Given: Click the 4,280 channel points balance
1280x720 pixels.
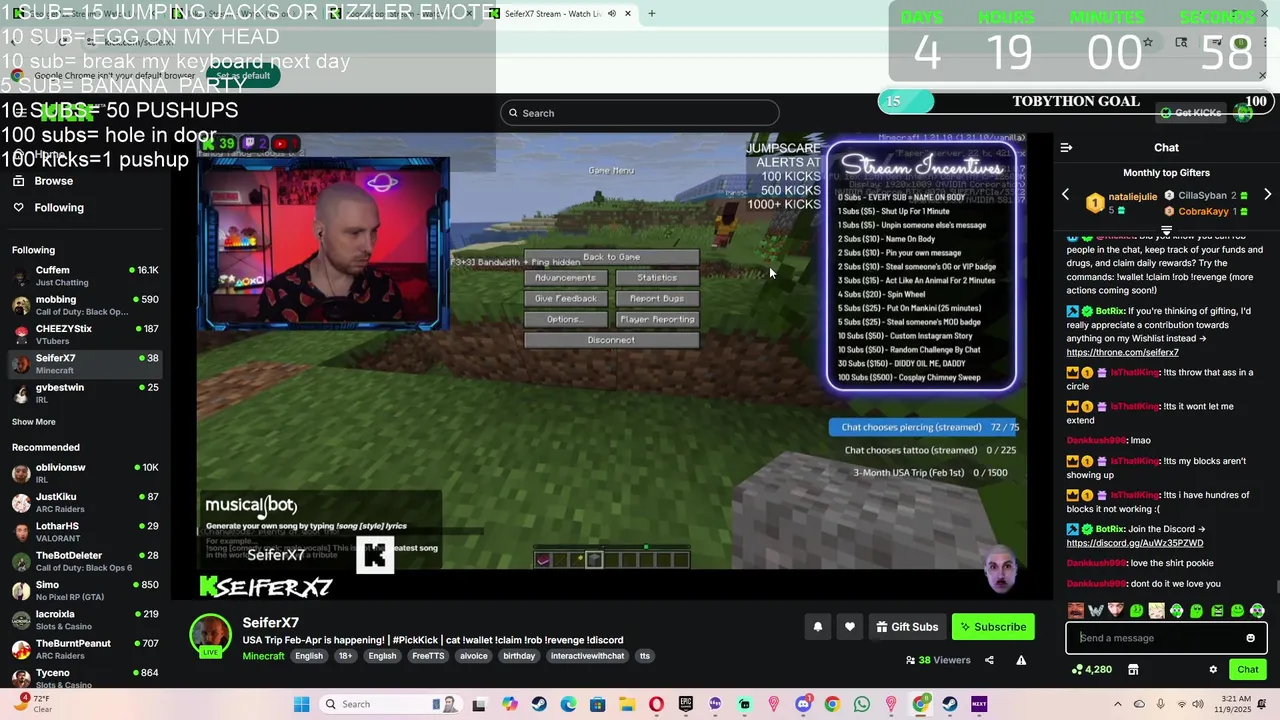Looking at the screenshot, I should tap(1090, 670).
